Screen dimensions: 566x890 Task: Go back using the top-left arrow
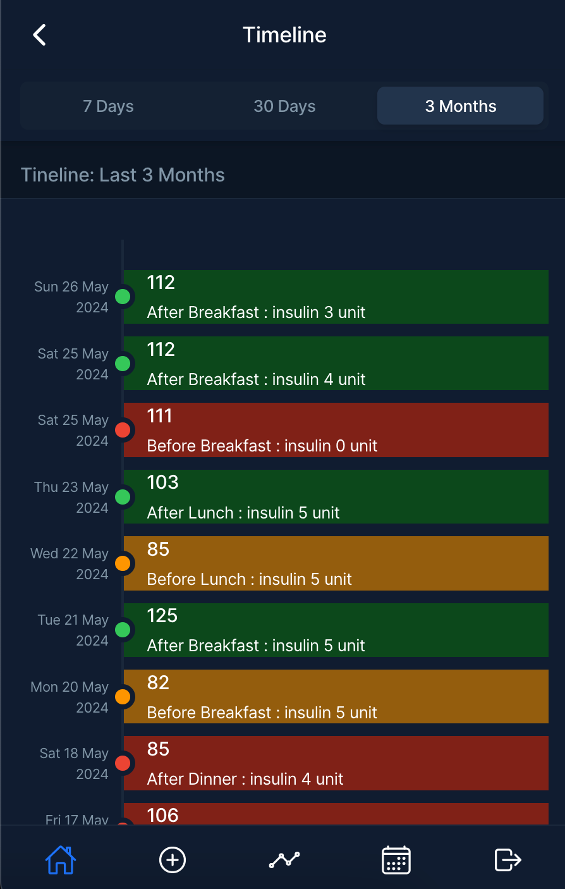(x=39, y=35)
